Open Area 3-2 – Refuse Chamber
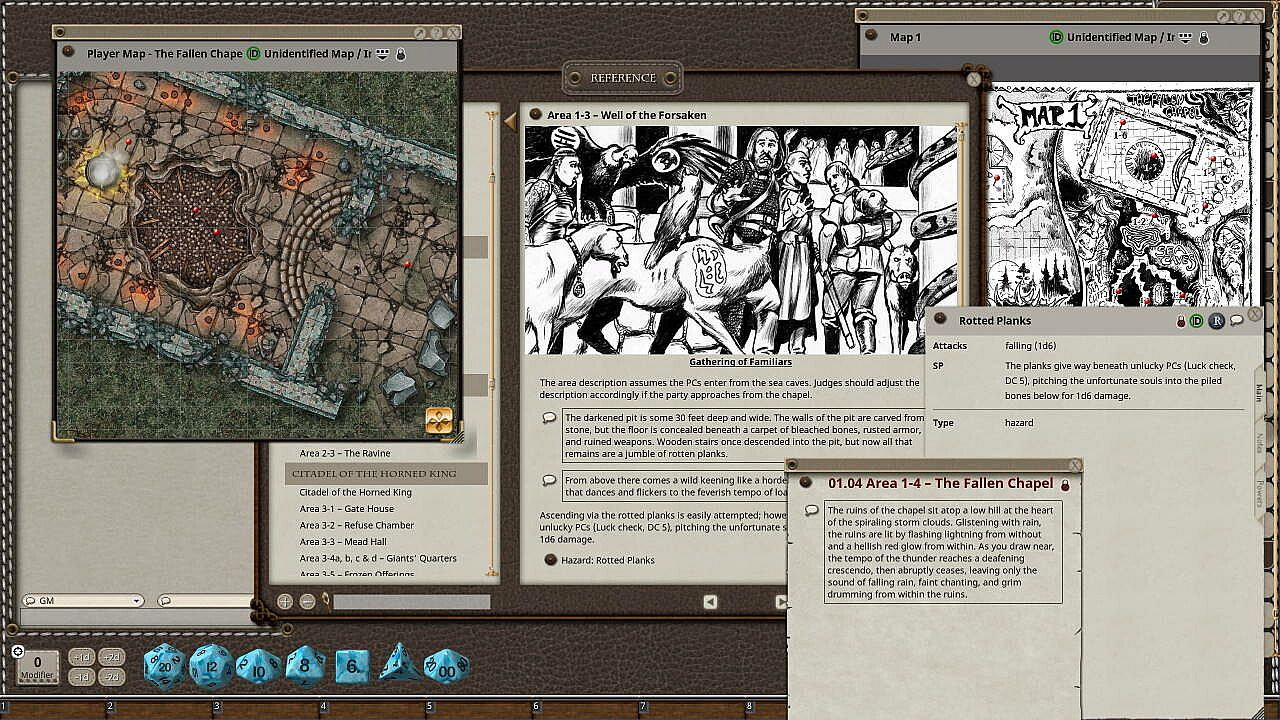 [357, 525]
